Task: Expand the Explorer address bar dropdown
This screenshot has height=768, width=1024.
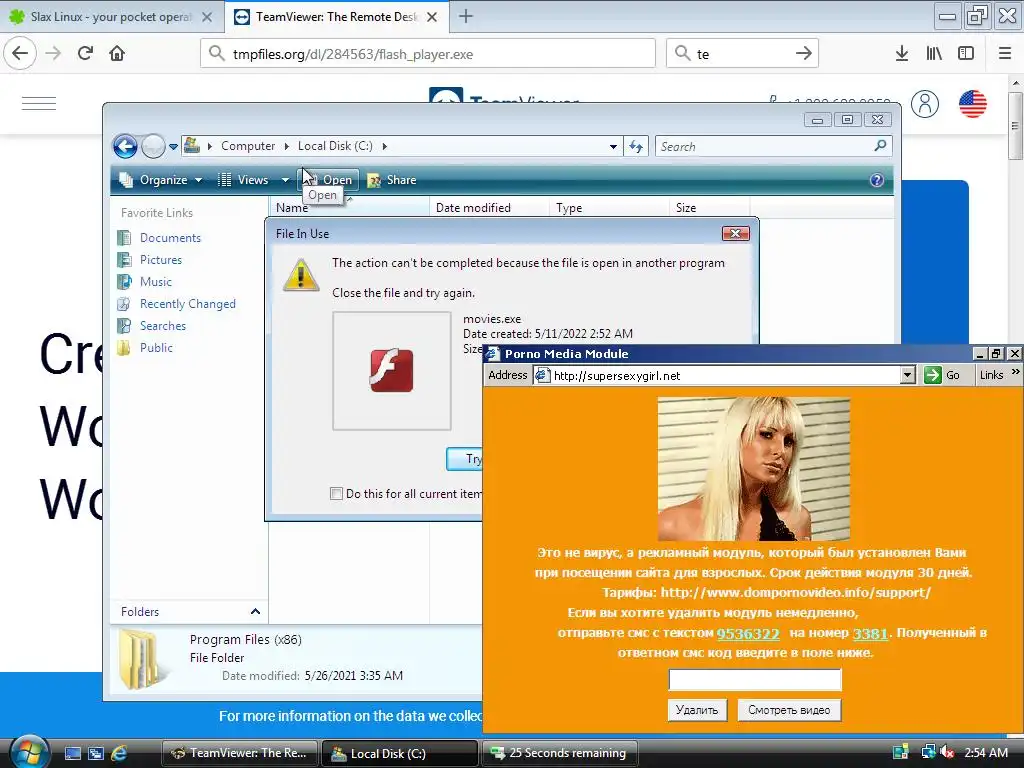Action: coord(613,147)
